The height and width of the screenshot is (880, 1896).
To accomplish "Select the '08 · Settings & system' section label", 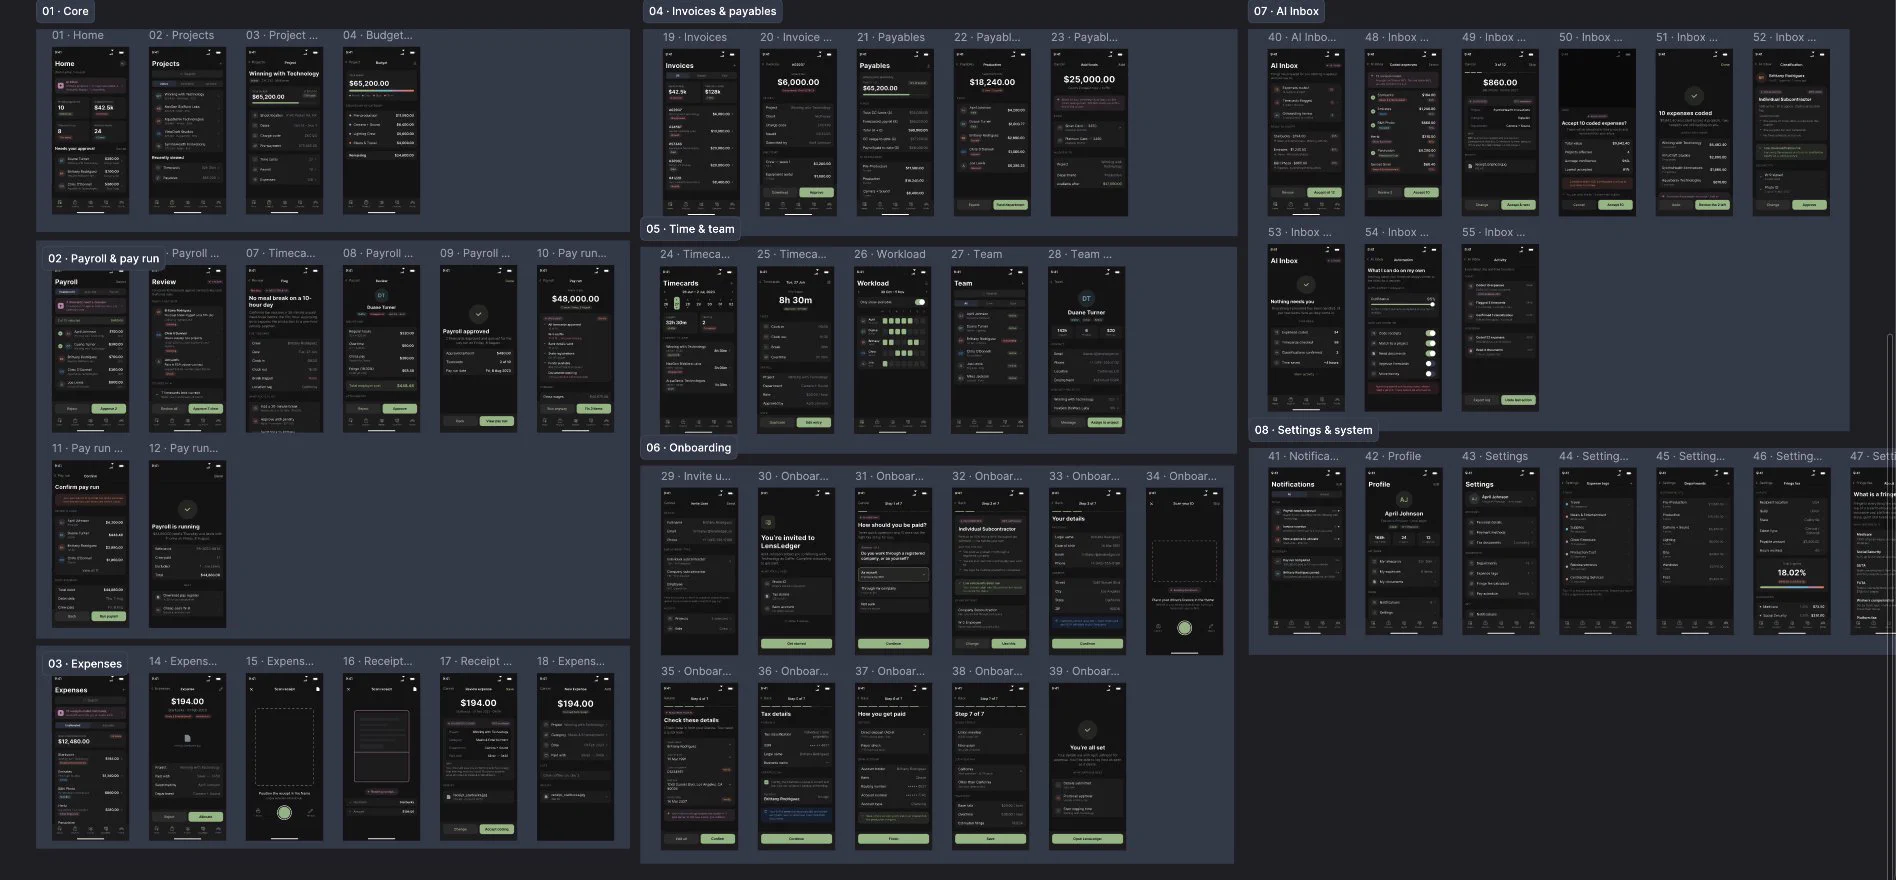I will click(x=1313, y=430).
